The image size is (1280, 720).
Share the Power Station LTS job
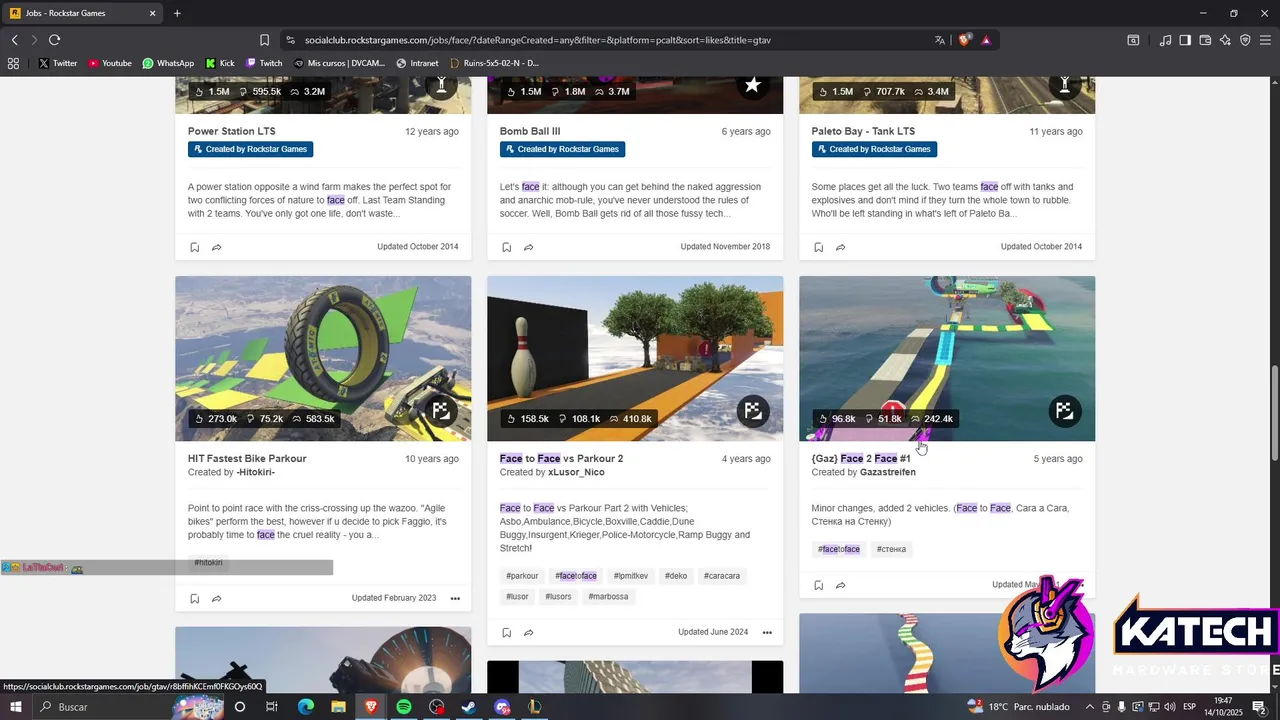tap(217, 247)
